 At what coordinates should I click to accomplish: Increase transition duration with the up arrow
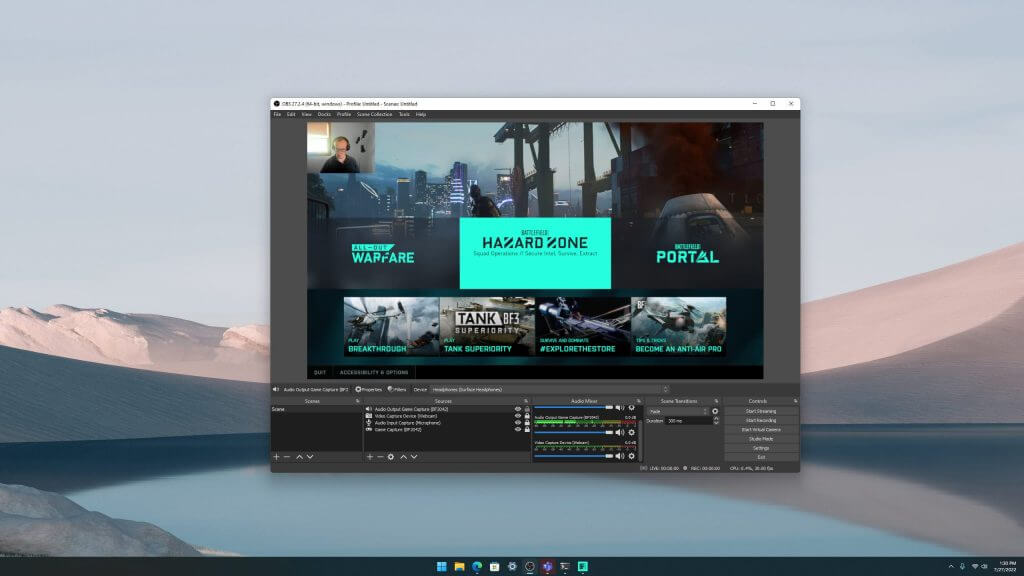(716, 418)
